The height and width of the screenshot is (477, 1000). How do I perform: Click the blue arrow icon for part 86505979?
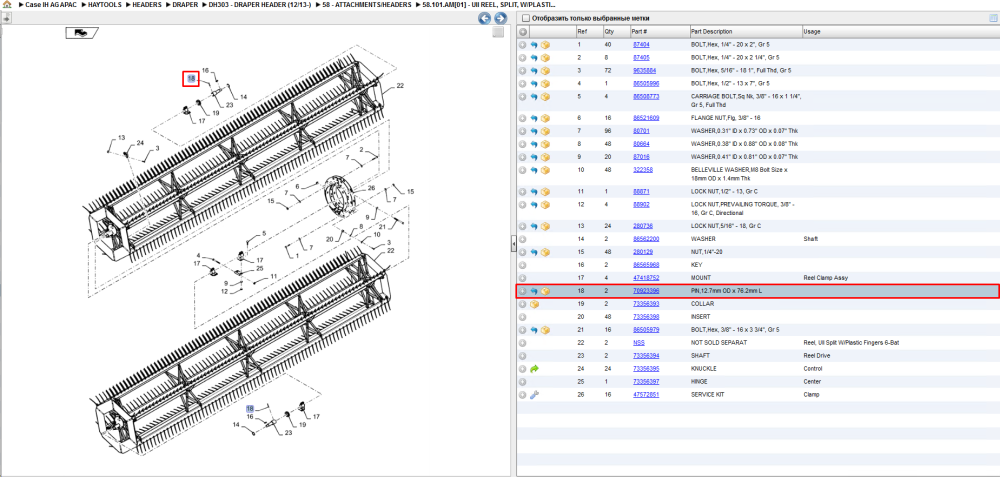534,330
